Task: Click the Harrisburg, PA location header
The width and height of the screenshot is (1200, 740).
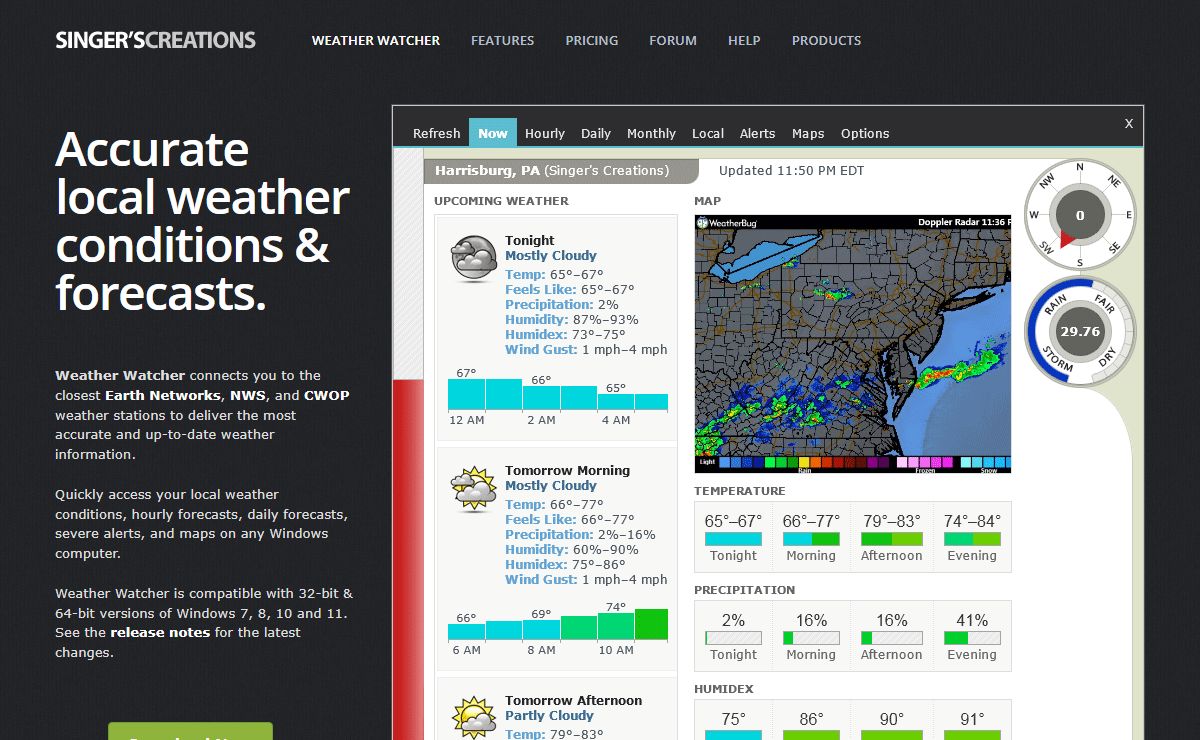Action: pyautogui.click(x=560, y=171)
